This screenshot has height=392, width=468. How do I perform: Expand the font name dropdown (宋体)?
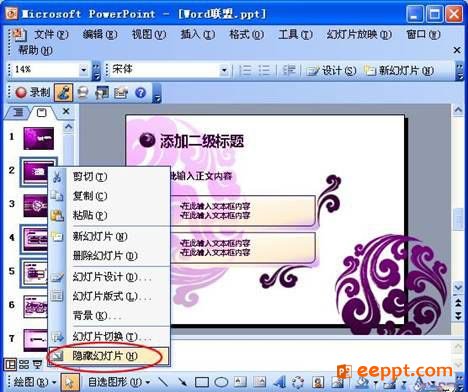[224, 70]
